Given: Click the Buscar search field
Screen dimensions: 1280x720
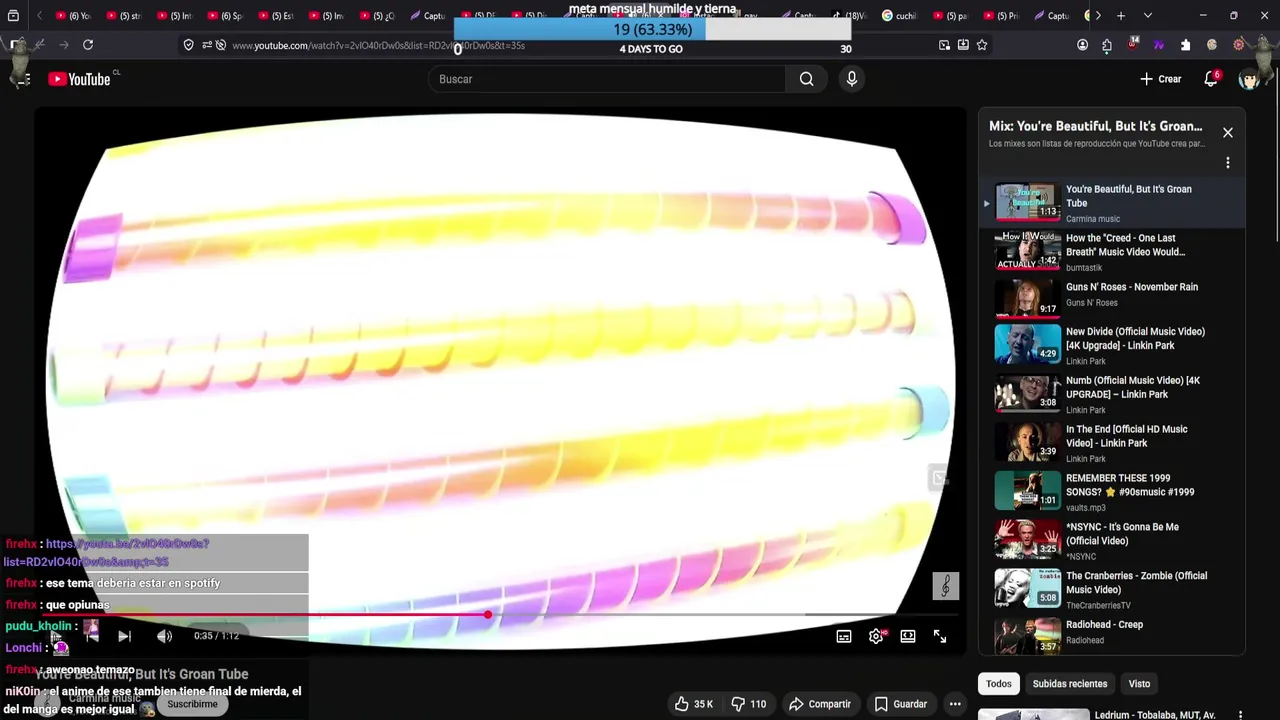Looking at the screenshot, I should tap(608, 79).
